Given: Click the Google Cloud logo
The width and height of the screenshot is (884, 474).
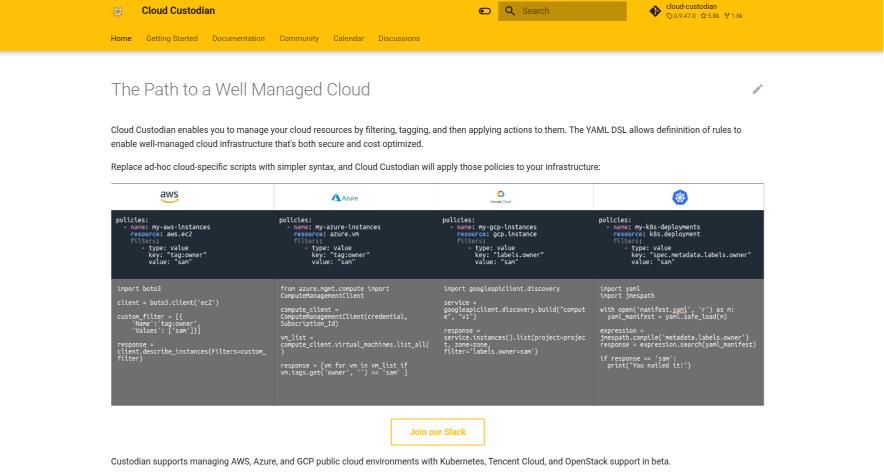Looking at the screenshot, I should pos(500,197).
